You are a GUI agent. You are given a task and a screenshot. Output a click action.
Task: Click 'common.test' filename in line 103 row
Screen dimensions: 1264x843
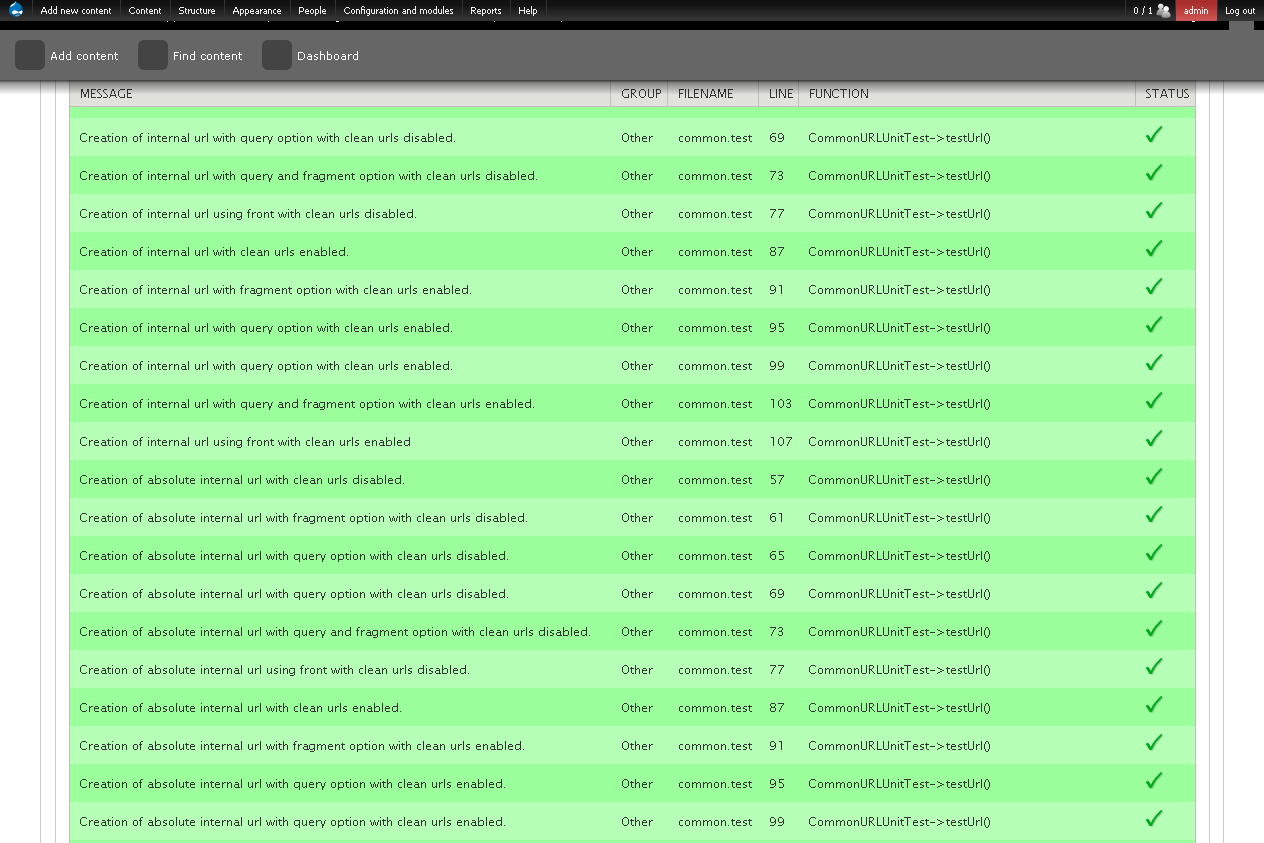point(715,404)
